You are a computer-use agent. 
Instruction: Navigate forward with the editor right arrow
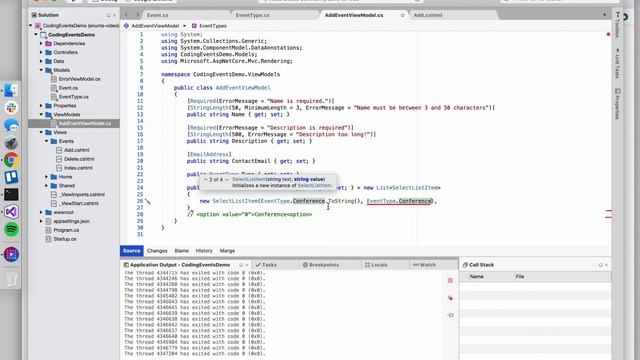point(137,15)
